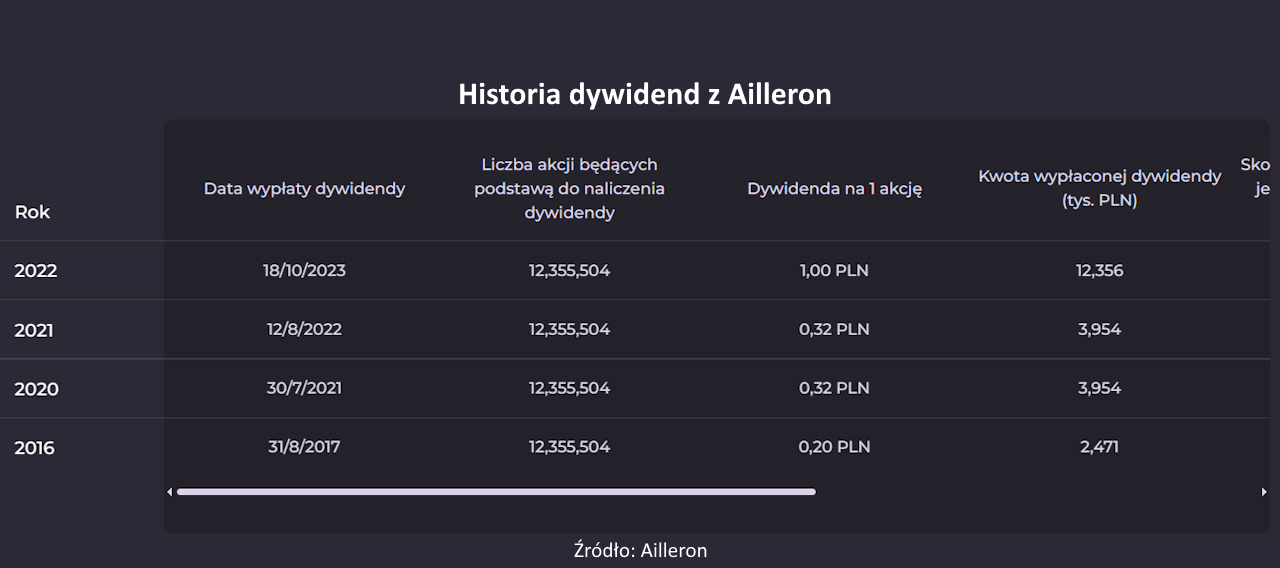Click the right scroll arrow of the table
Viewport: 1280px width, 568px height.
point(1264,492)
